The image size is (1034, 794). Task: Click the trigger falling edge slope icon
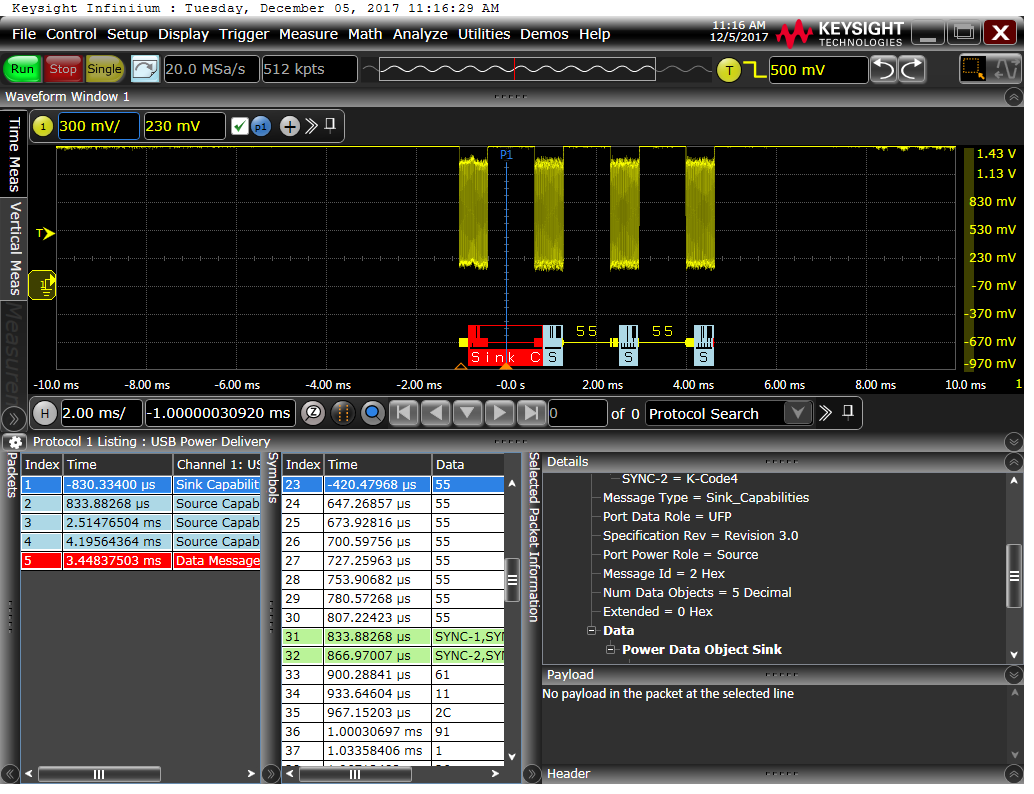tap(754, 70)
